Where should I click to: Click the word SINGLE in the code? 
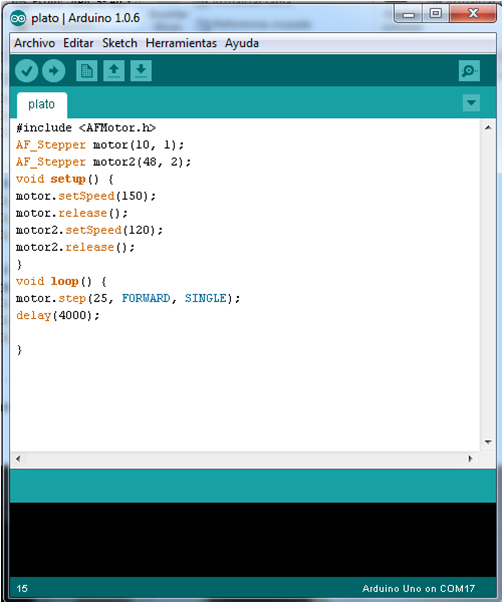pos(205,298)
